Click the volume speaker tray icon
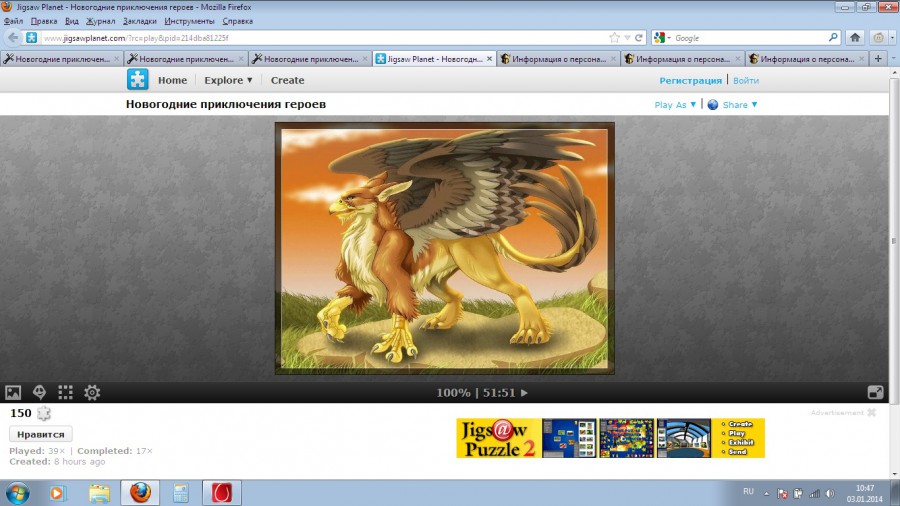 tap(830, 493)
